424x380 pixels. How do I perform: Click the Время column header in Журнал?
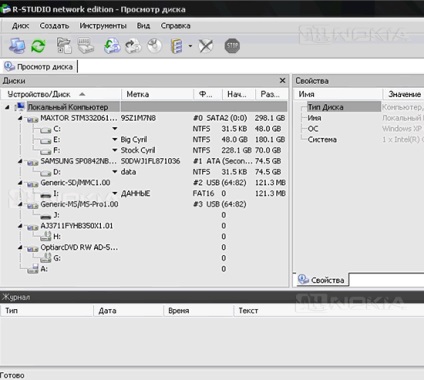(x=199, y=311)
